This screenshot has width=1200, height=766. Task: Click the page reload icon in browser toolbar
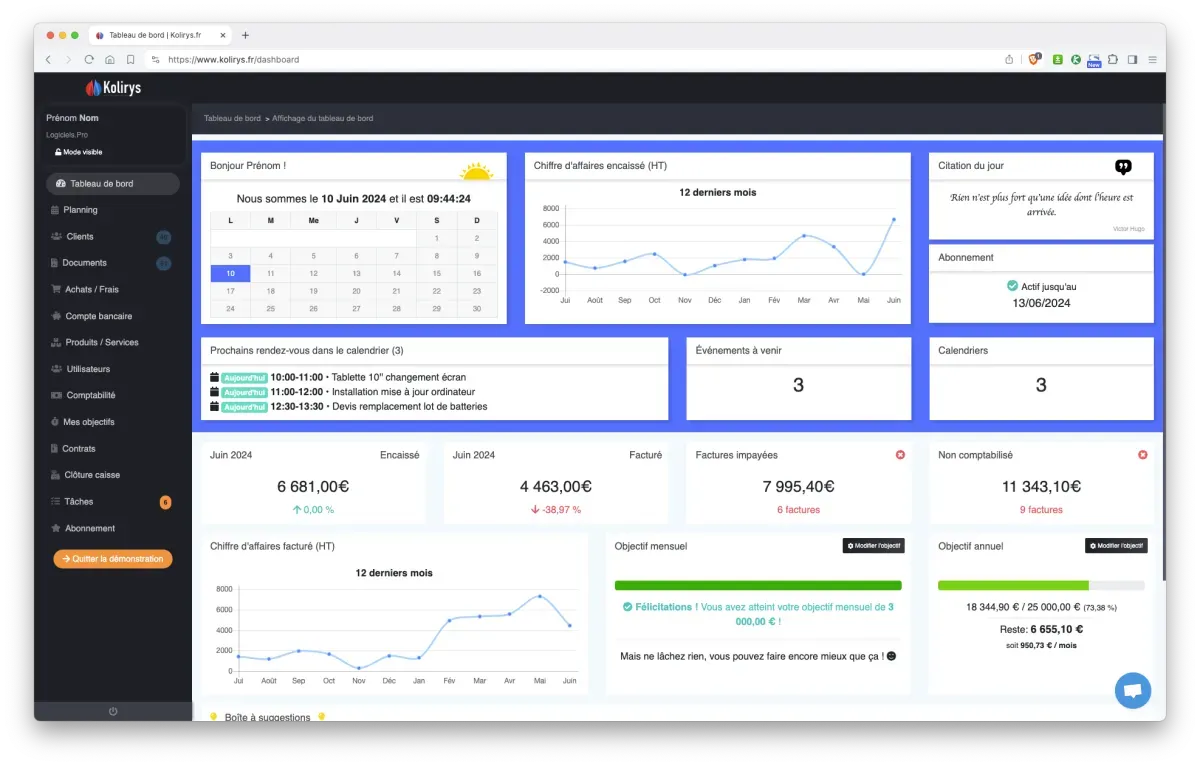pyautogui.click(x=89, y=60)
